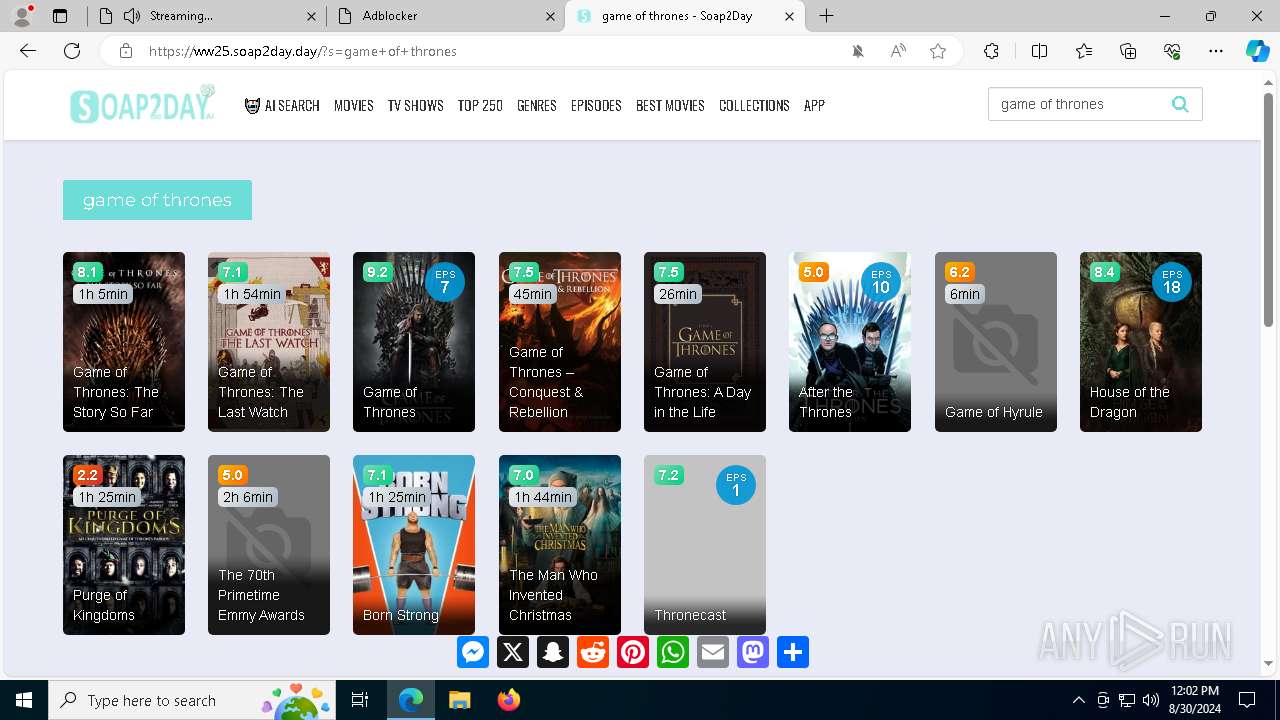Open Microsoft Edge from taskbar
Screen dimensions: 1280x720
click(x=411, y=700)
